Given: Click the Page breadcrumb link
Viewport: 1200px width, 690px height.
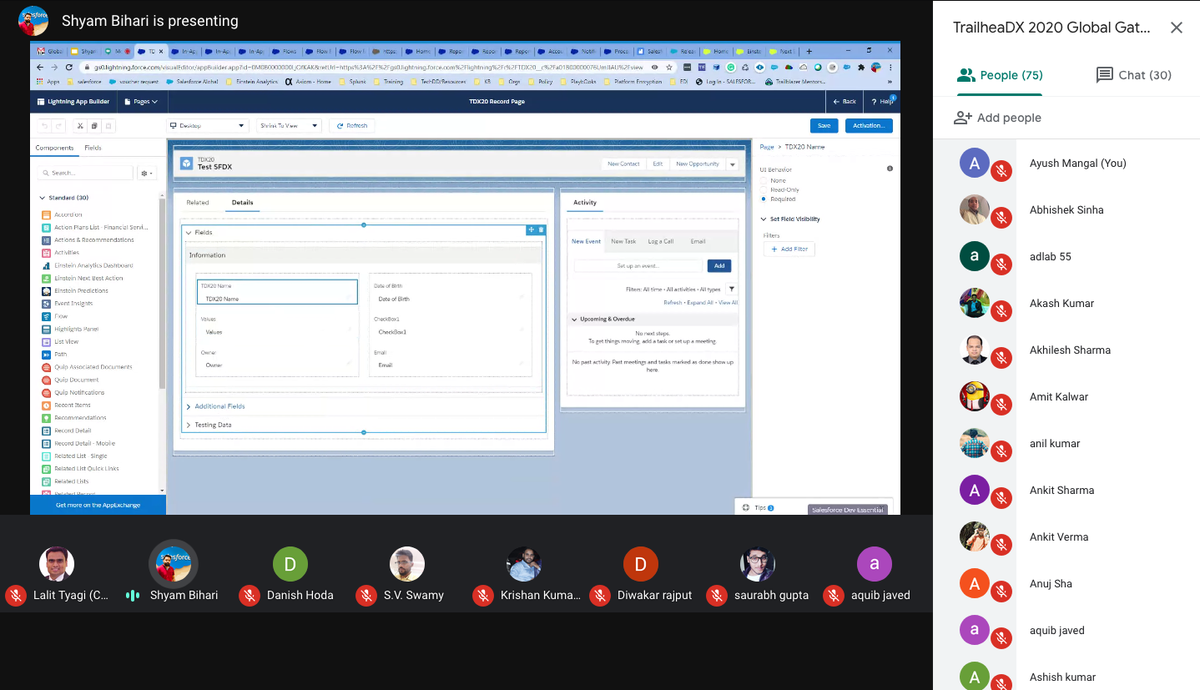Looking at the screenshot, I should [767, 147].
